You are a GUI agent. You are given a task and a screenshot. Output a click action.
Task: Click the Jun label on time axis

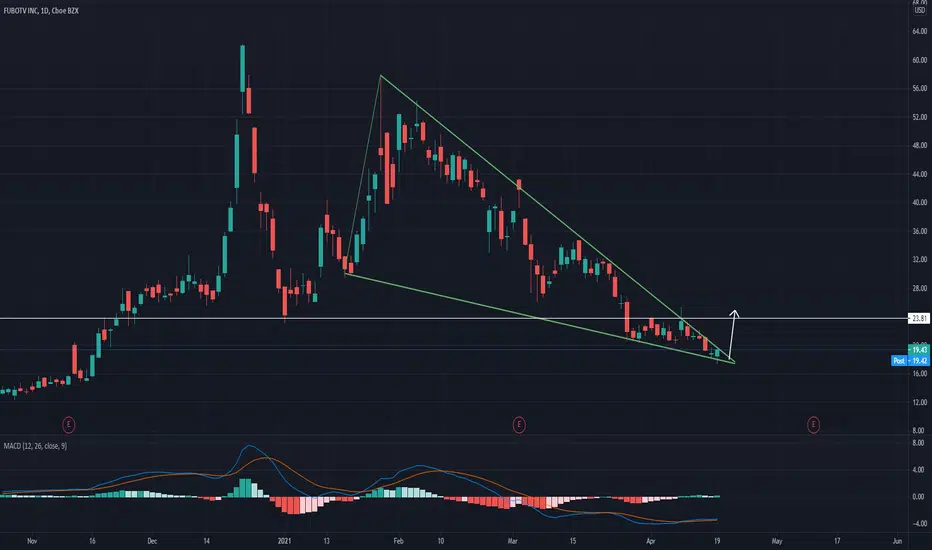click(x=898, y=541)
